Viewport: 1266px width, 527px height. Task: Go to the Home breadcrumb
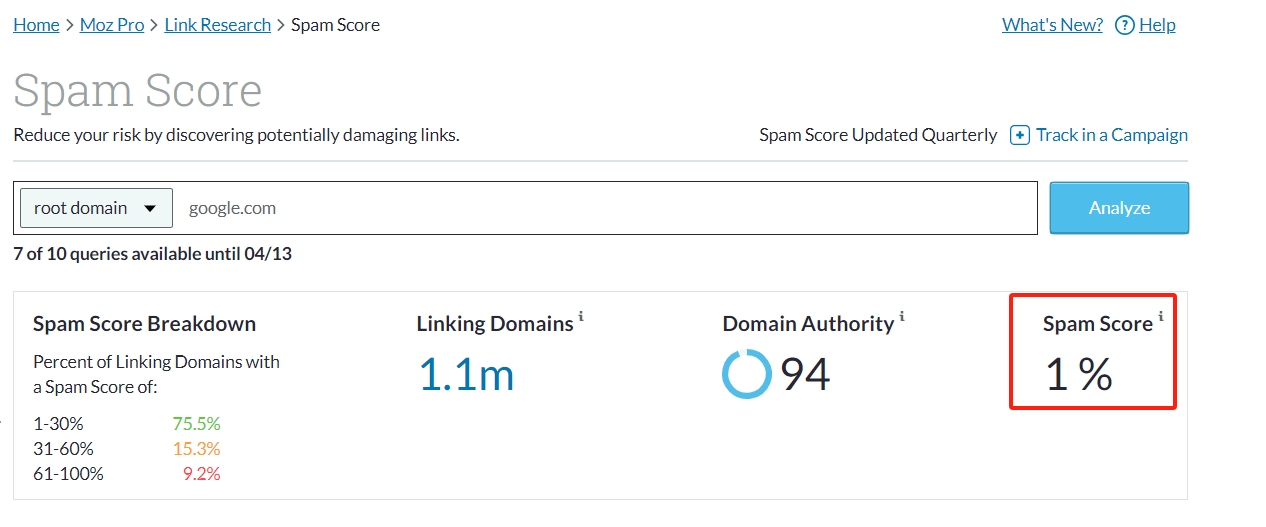(36, 25)
